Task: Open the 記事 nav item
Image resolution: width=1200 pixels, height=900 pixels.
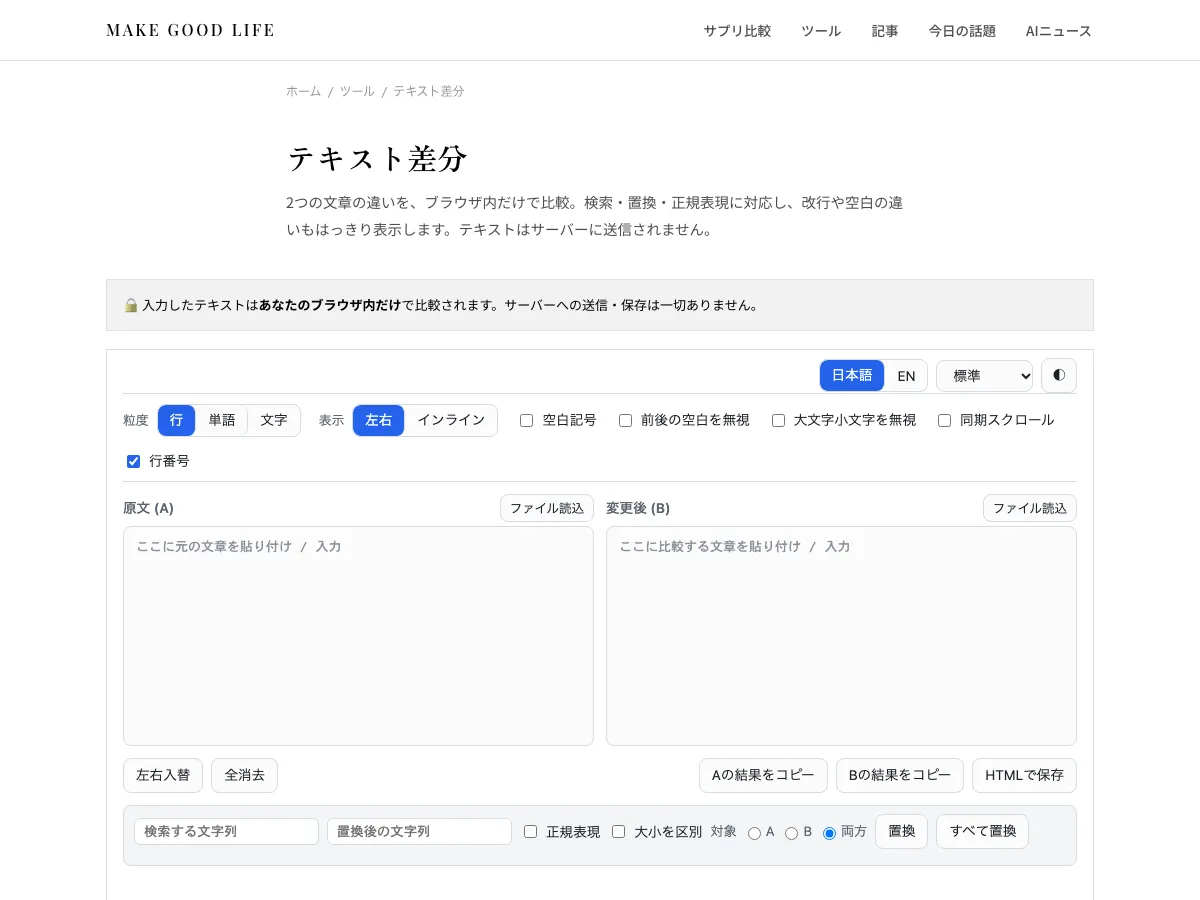Action: (885, 31)
